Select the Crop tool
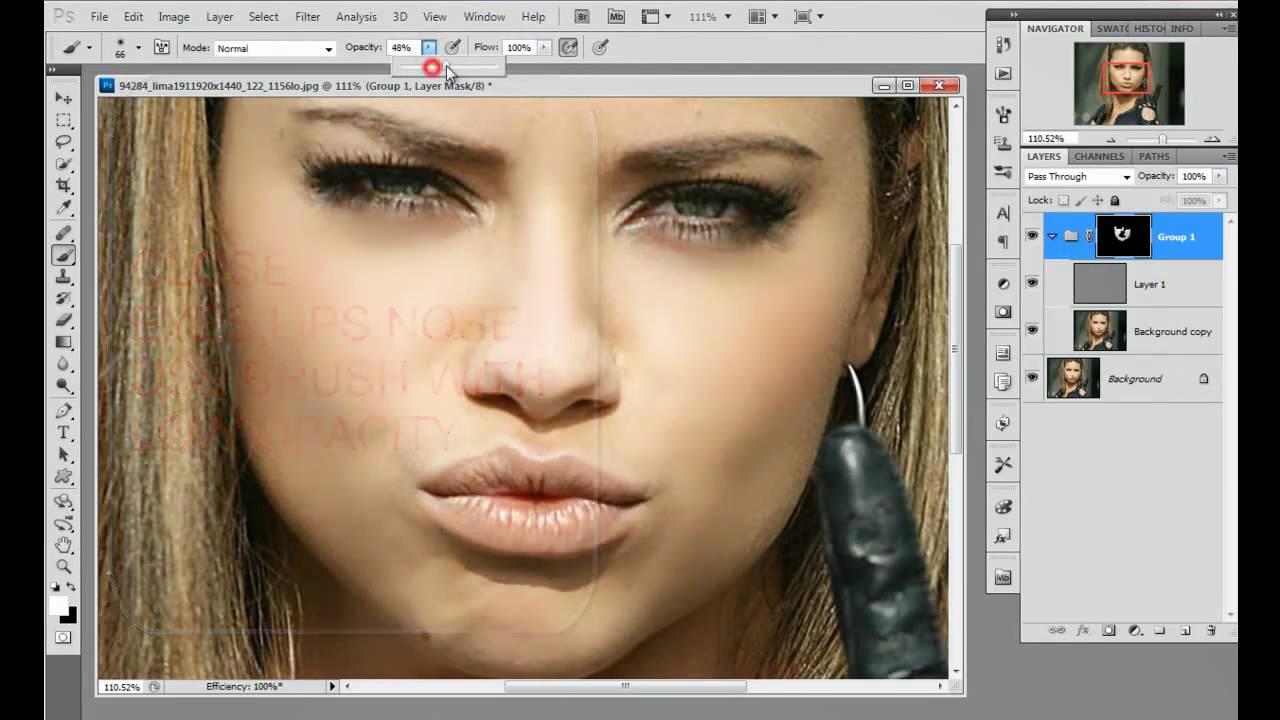The height and width of the screenshot is (720, 1280). tap(64, 186)
